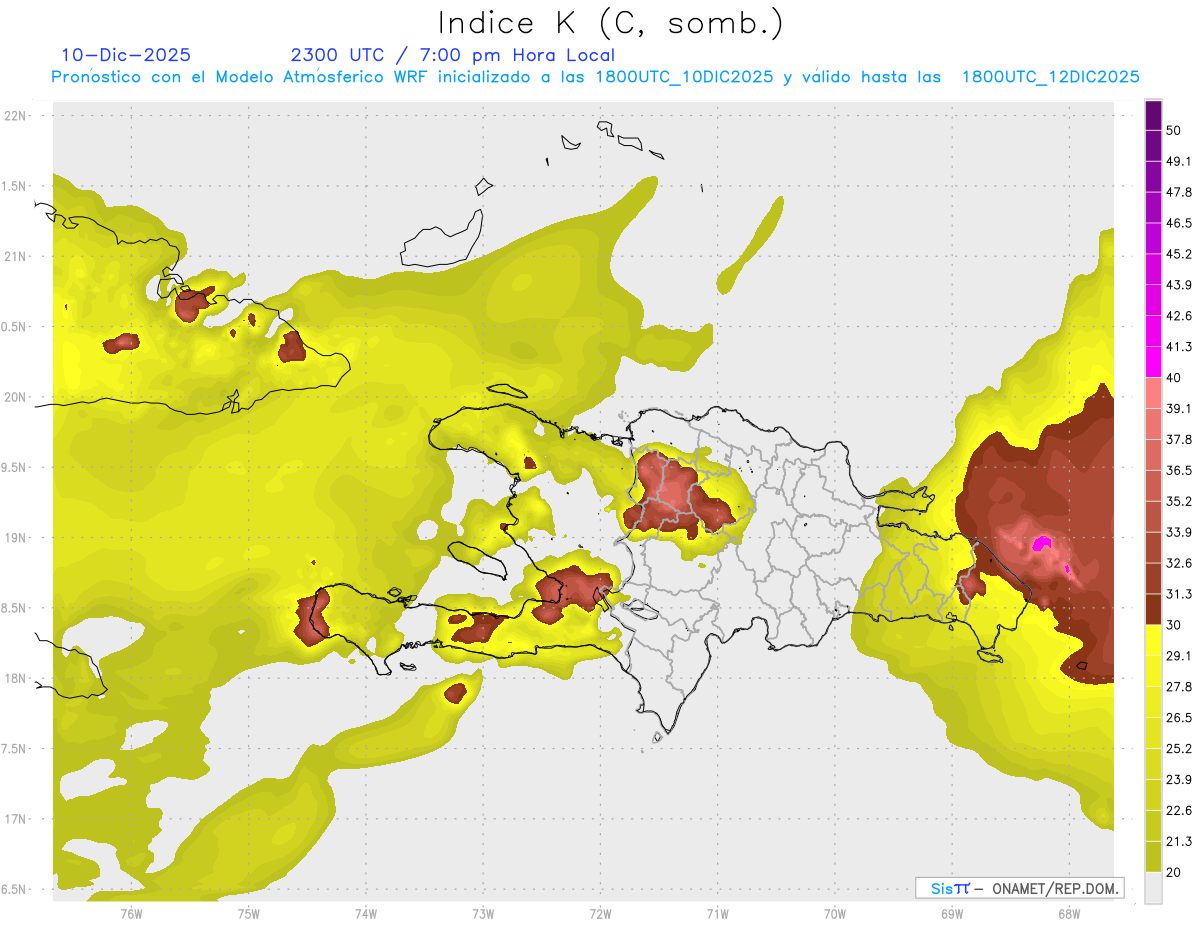The width and height of the screenshot is (1200, 927).
Task: Click the longitude axis label '70W'
Action: [835, 914]
